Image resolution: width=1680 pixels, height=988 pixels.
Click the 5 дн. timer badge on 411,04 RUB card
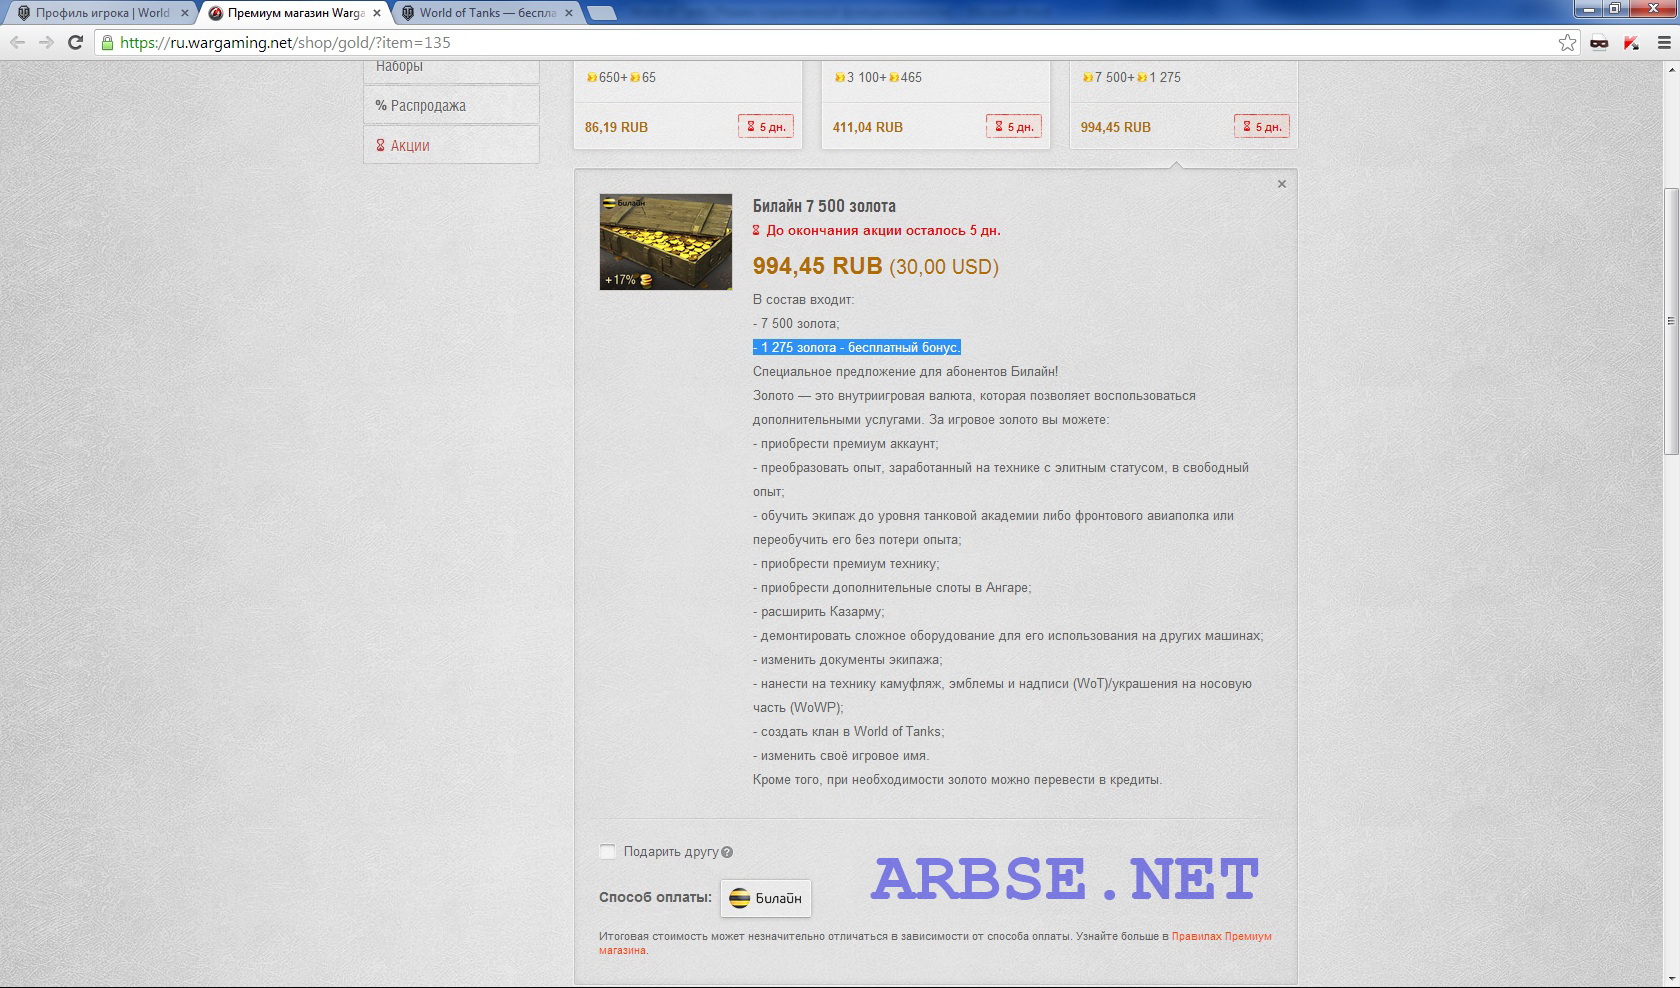tap(1014, 127)
